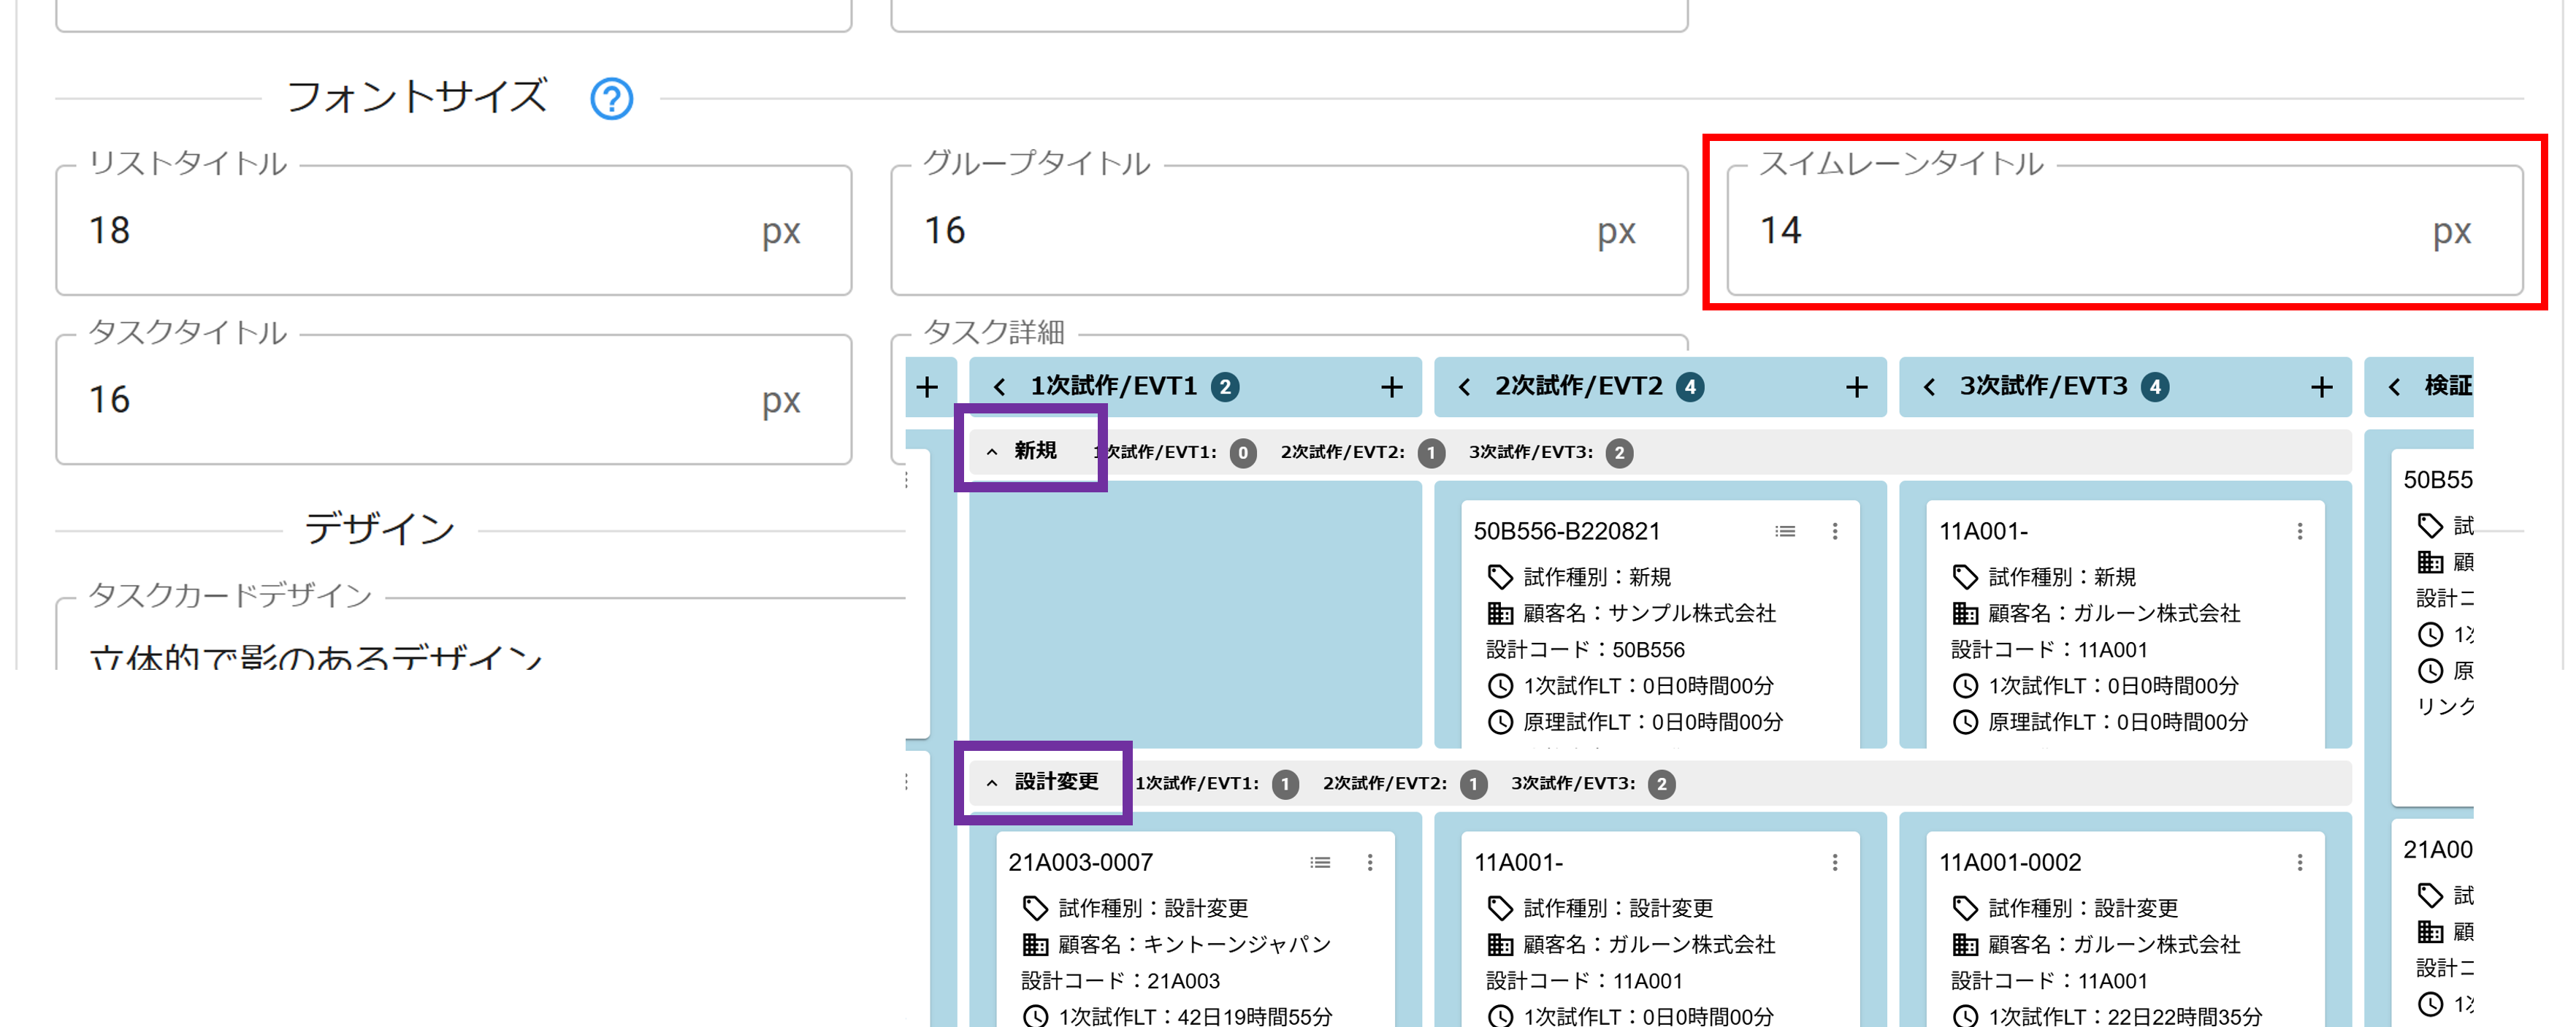This screenshot has height=1027, width=2576.
Task: Open the list icon on card 21A003-0007
Action: (x=1320, y=862)
